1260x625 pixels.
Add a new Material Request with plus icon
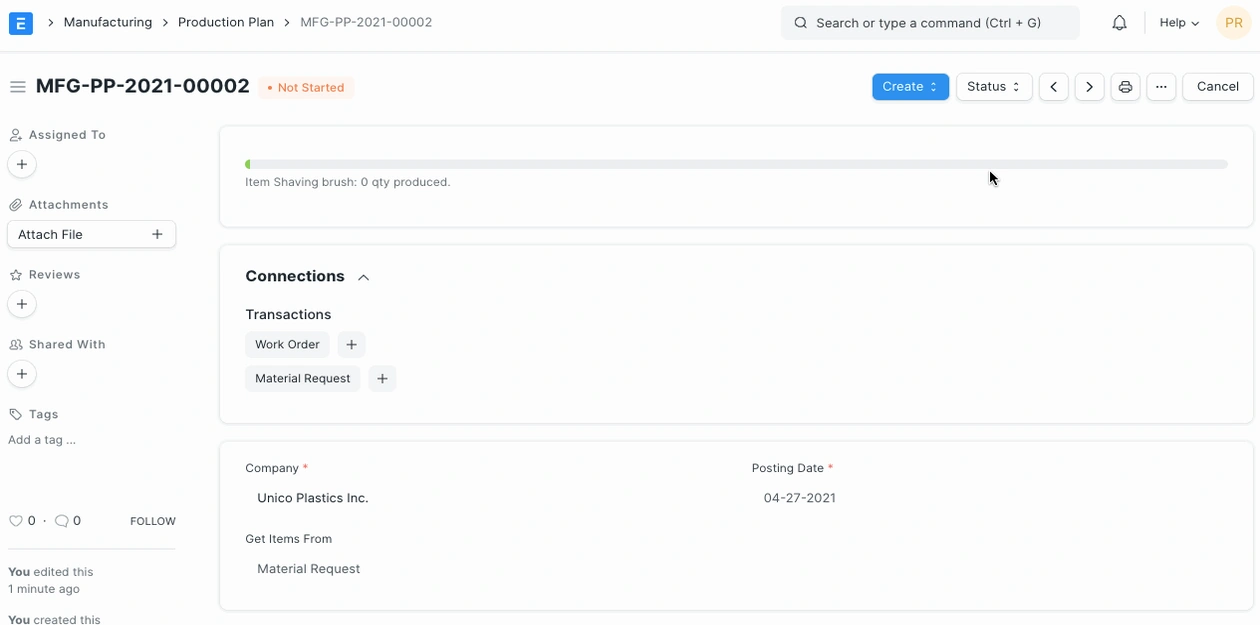click(x=382, y=379)
